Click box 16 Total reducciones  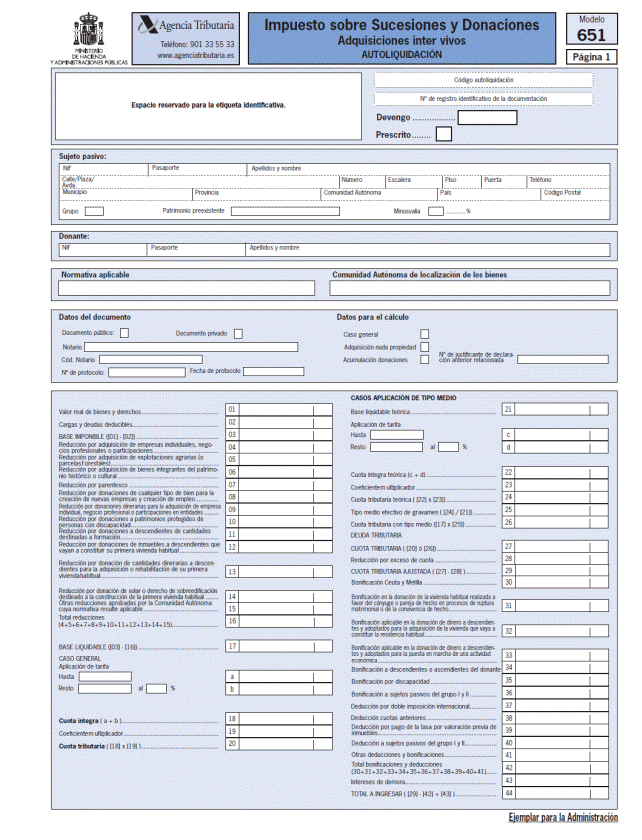pos(286,621)
